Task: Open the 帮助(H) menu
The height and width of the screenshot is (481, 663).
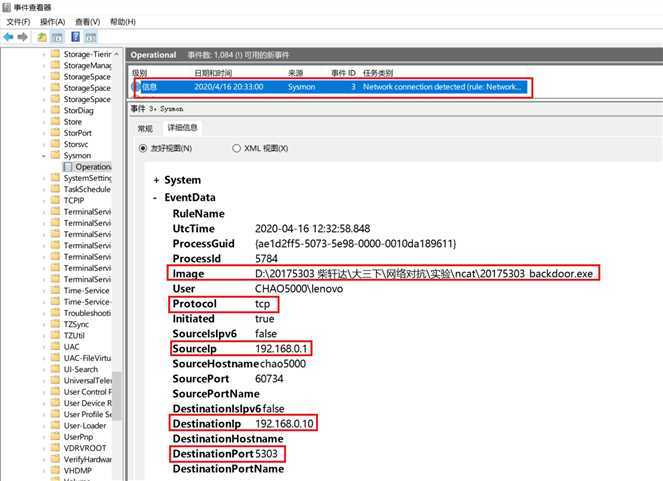Action: coord(123,22)
